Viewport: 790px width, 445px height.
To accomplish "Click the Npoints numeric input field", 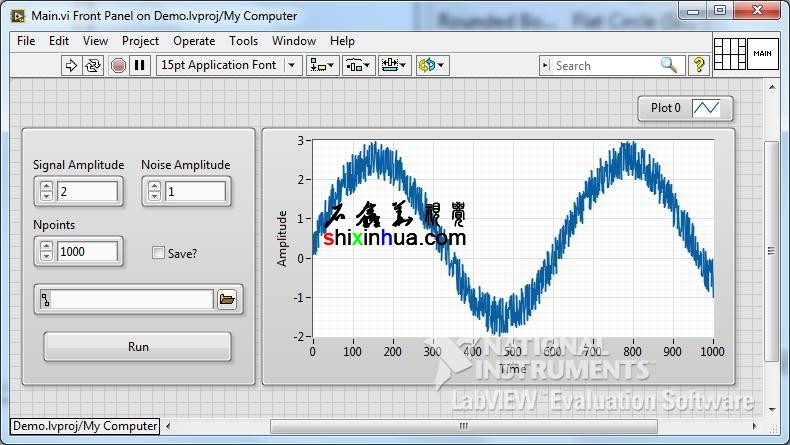I will pyautogui.click(x=88, y=252).
